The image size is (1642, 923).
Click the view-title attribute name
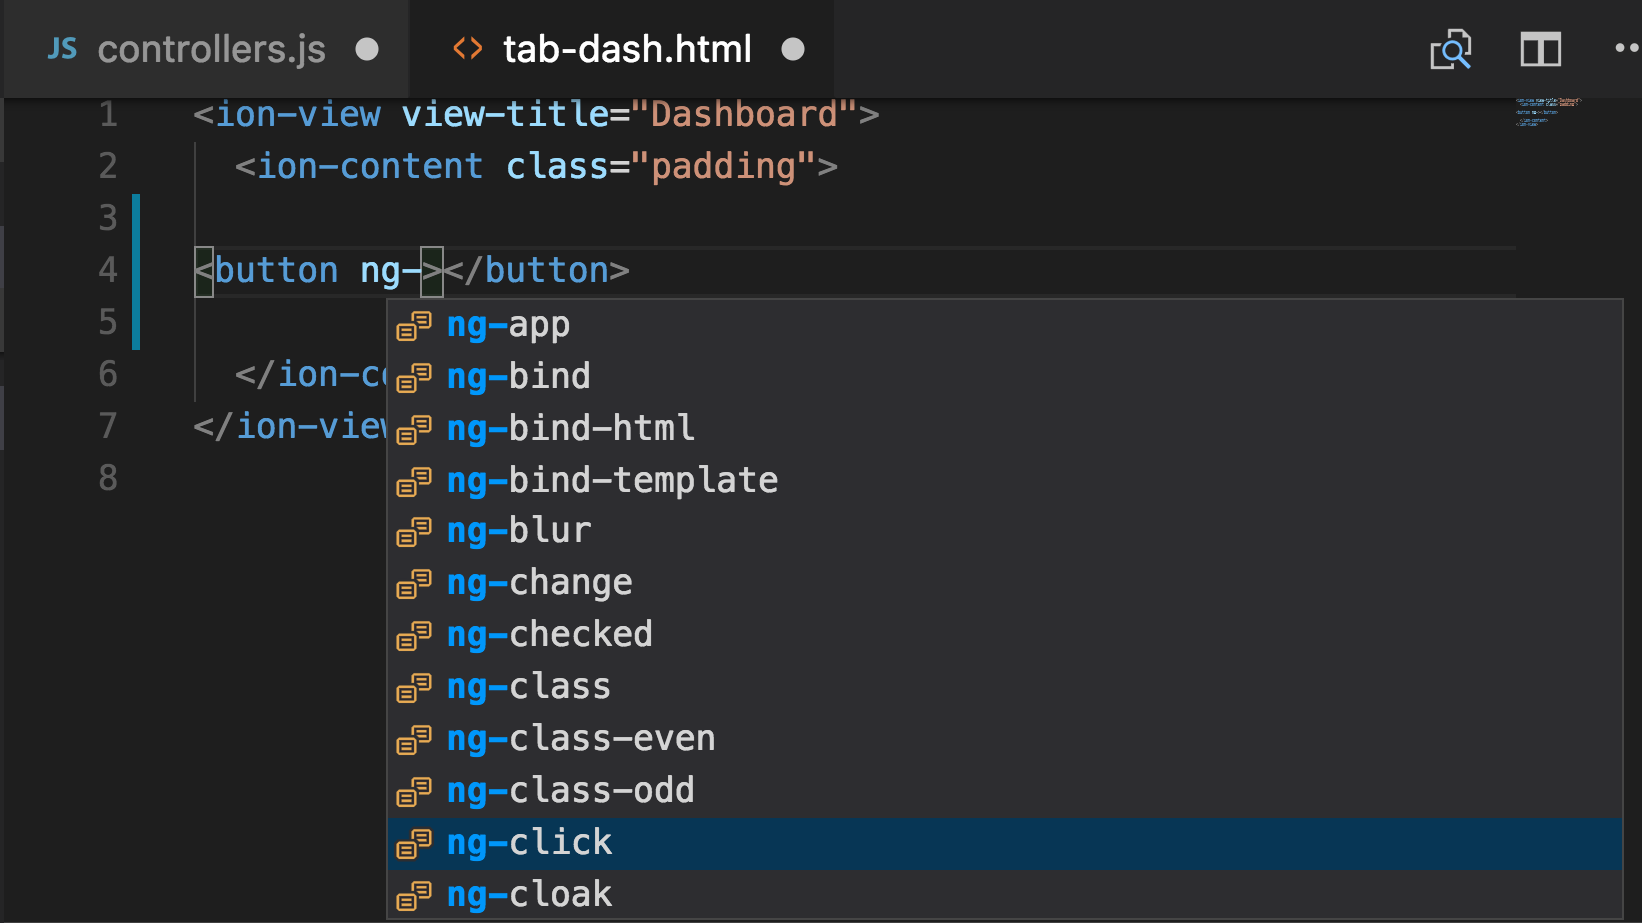pyautogui.click(x=505, y=114)
